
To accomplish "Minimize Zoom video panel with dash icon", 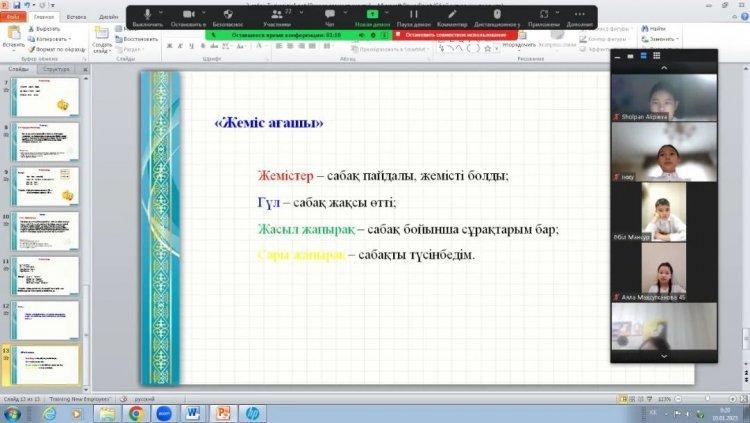I will (618, 56).
